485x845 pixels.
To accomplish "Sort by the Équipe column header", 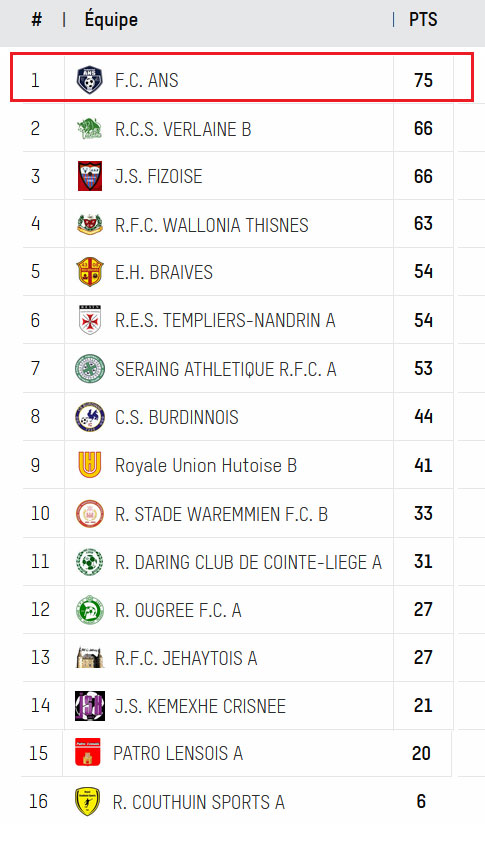I will [111, 19].
